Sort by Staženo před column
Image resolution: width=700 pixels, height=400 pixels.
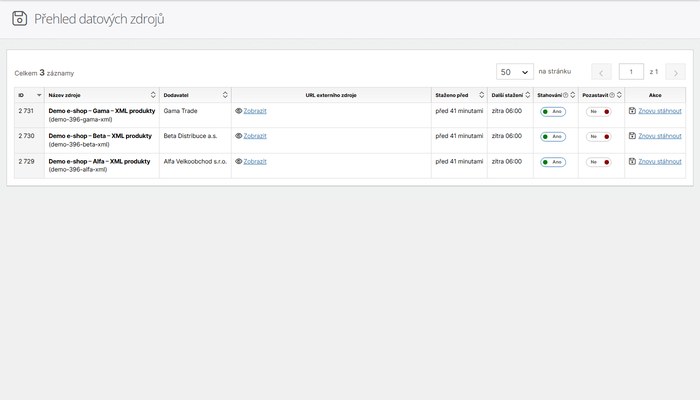(x=481, y=95)
